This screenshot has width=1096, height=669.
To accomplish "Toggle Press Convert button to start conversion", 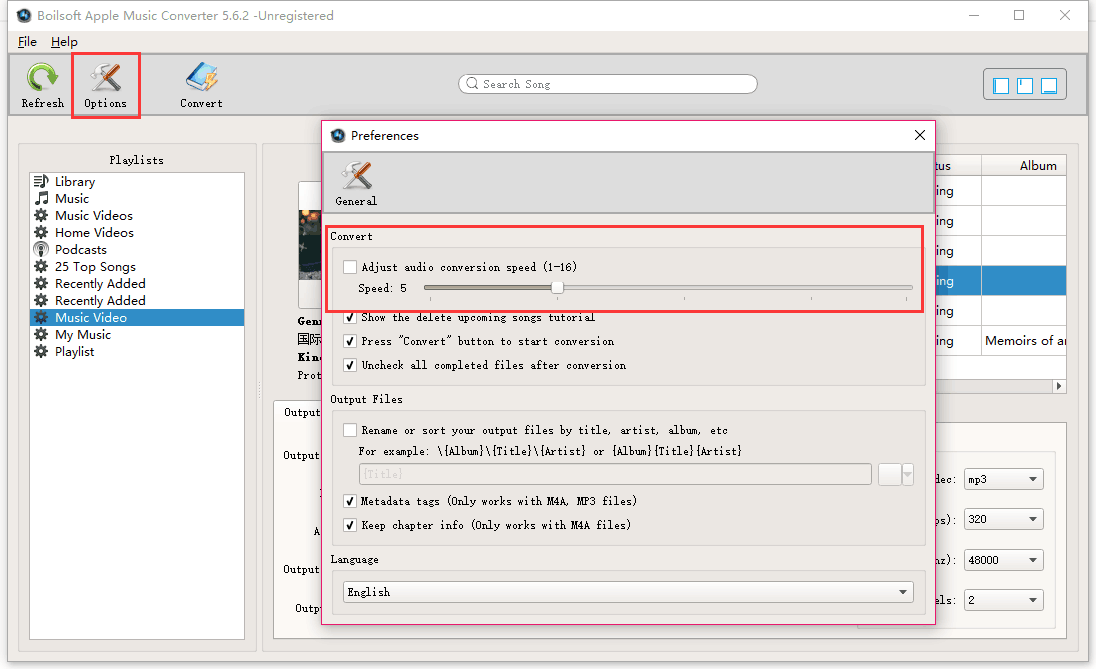I will point(350,341).
